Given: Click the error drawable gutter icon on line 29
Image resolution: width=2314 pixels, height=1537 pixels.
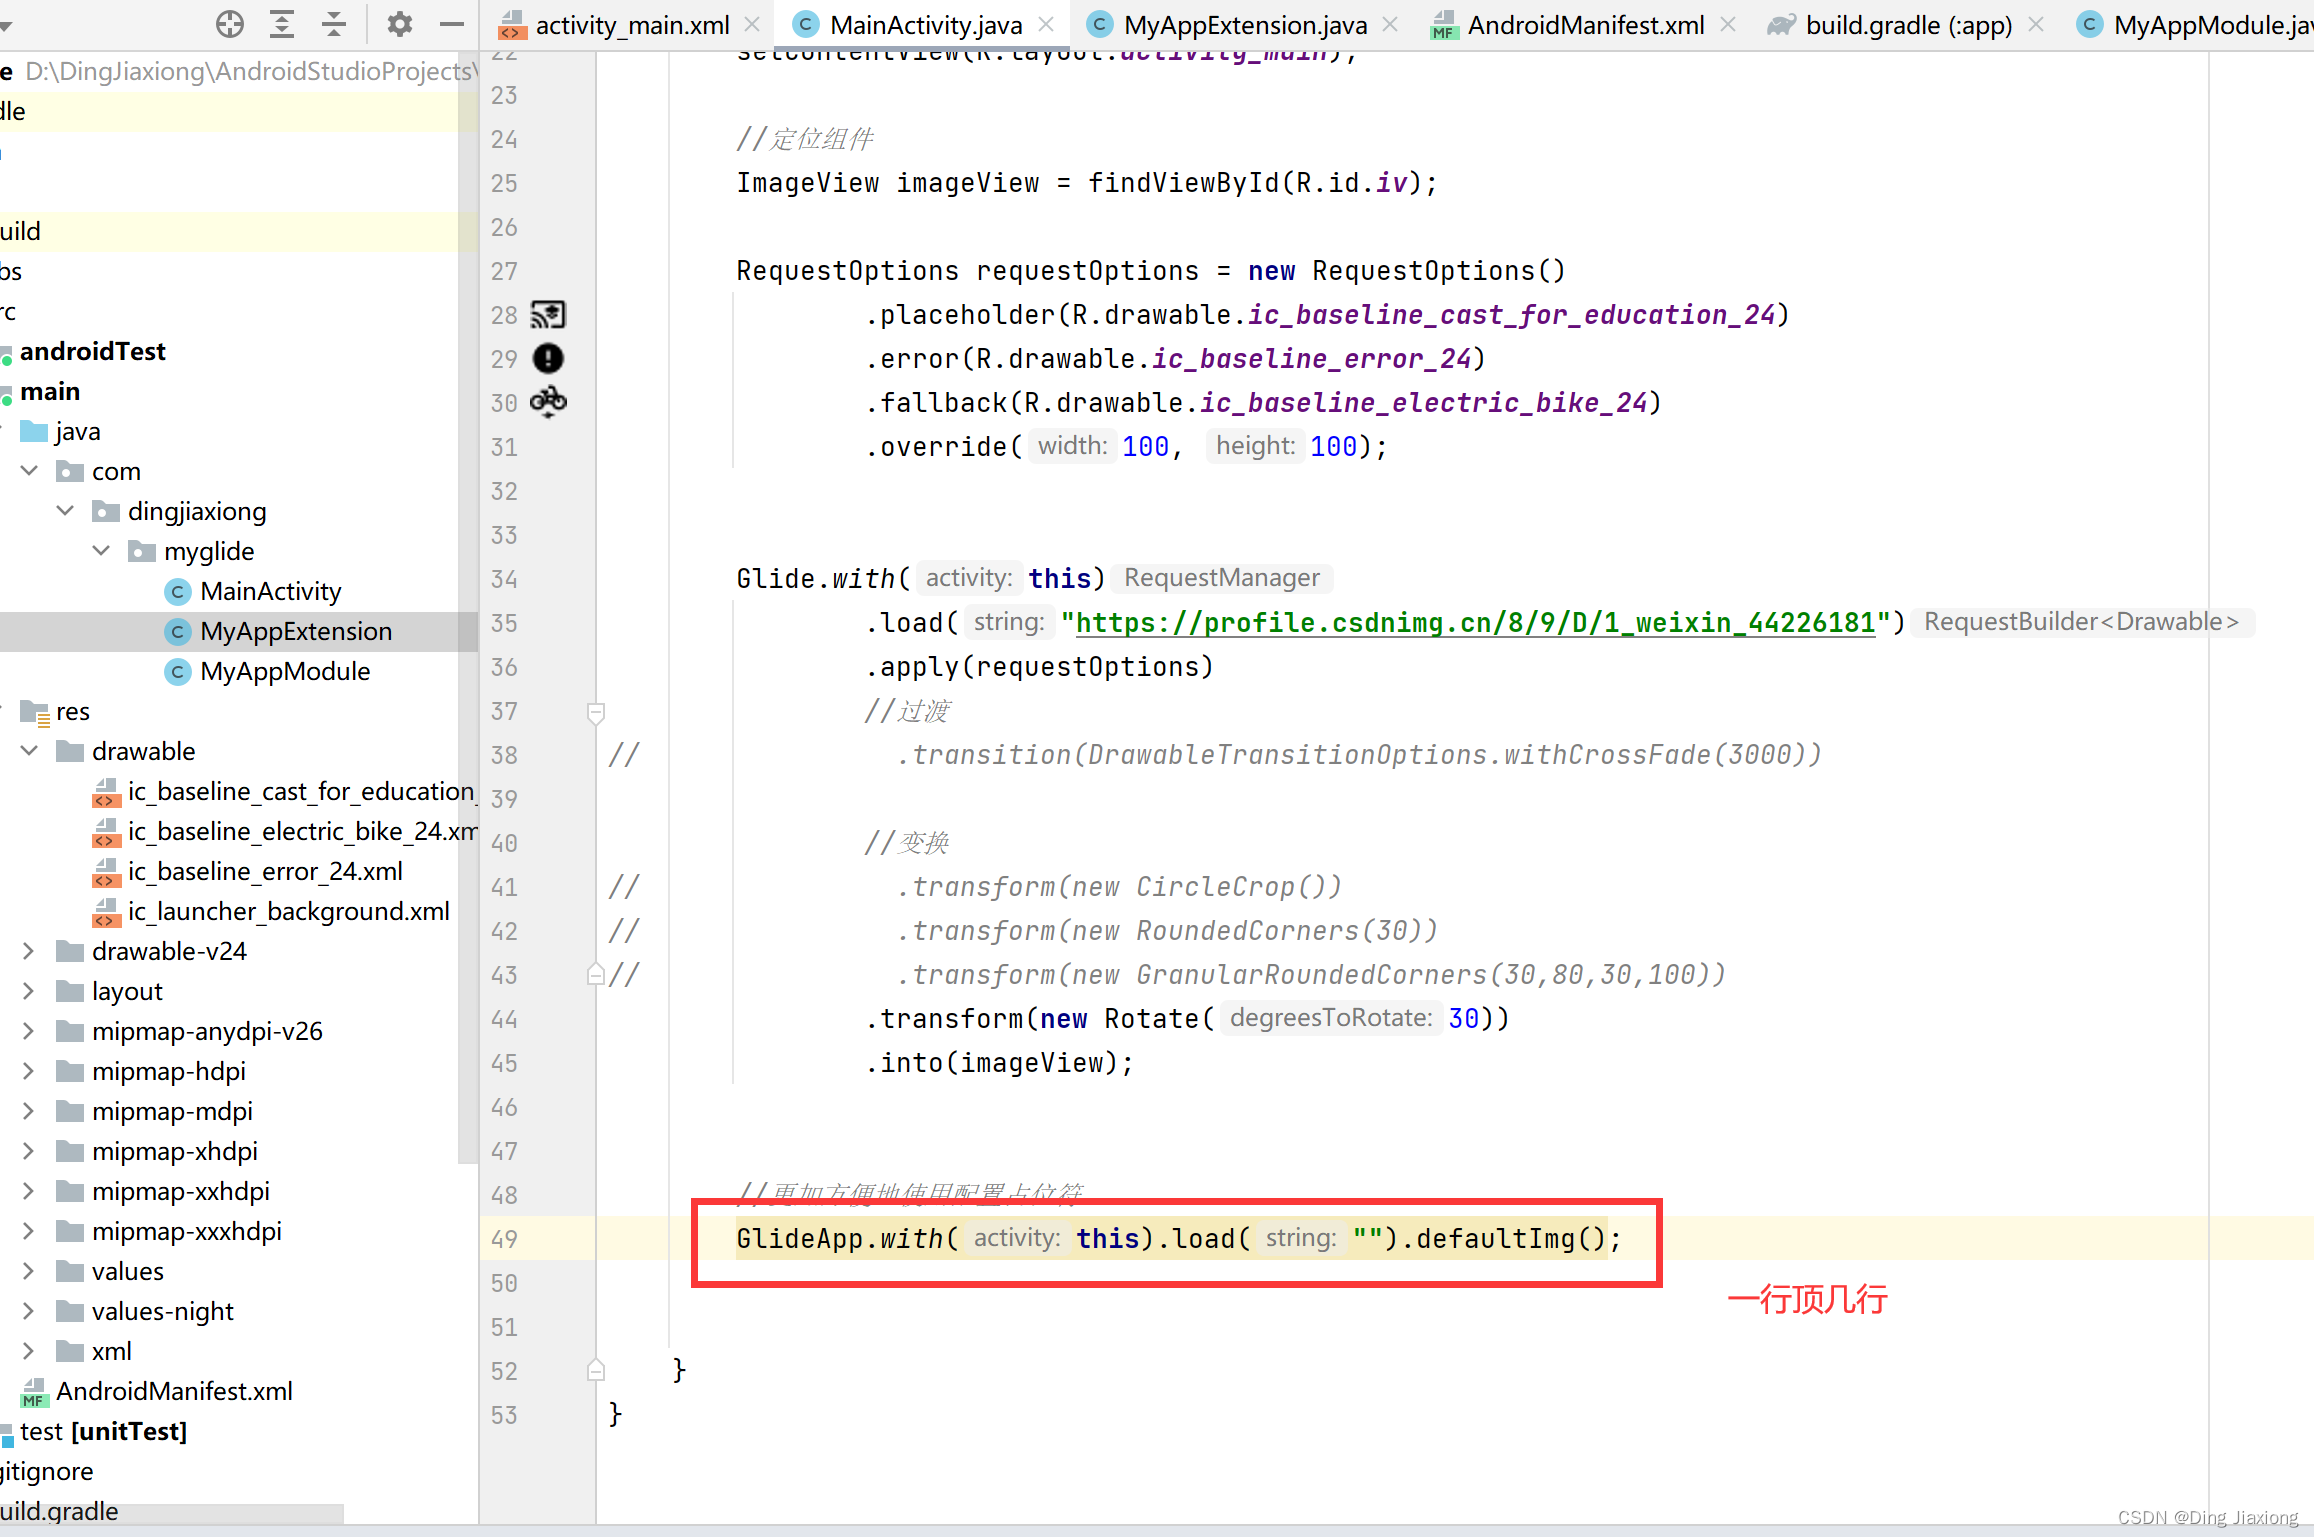Looking at the screenshot, I should tap(548, 358).
